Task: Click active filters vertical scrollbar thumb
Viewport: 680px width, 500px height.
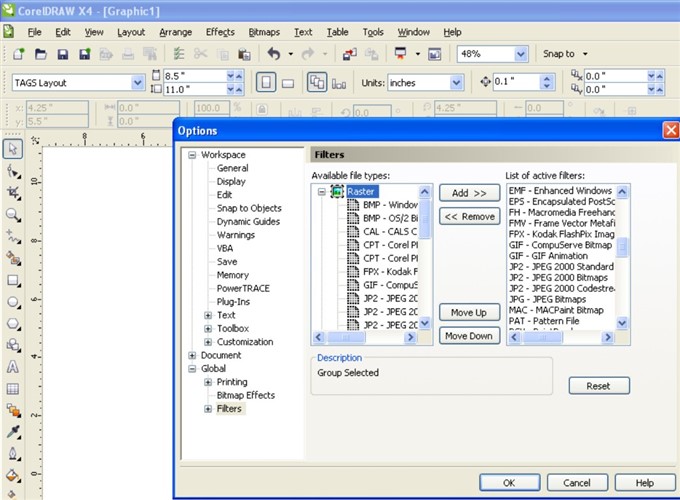Action: click(x=622, y=247)
